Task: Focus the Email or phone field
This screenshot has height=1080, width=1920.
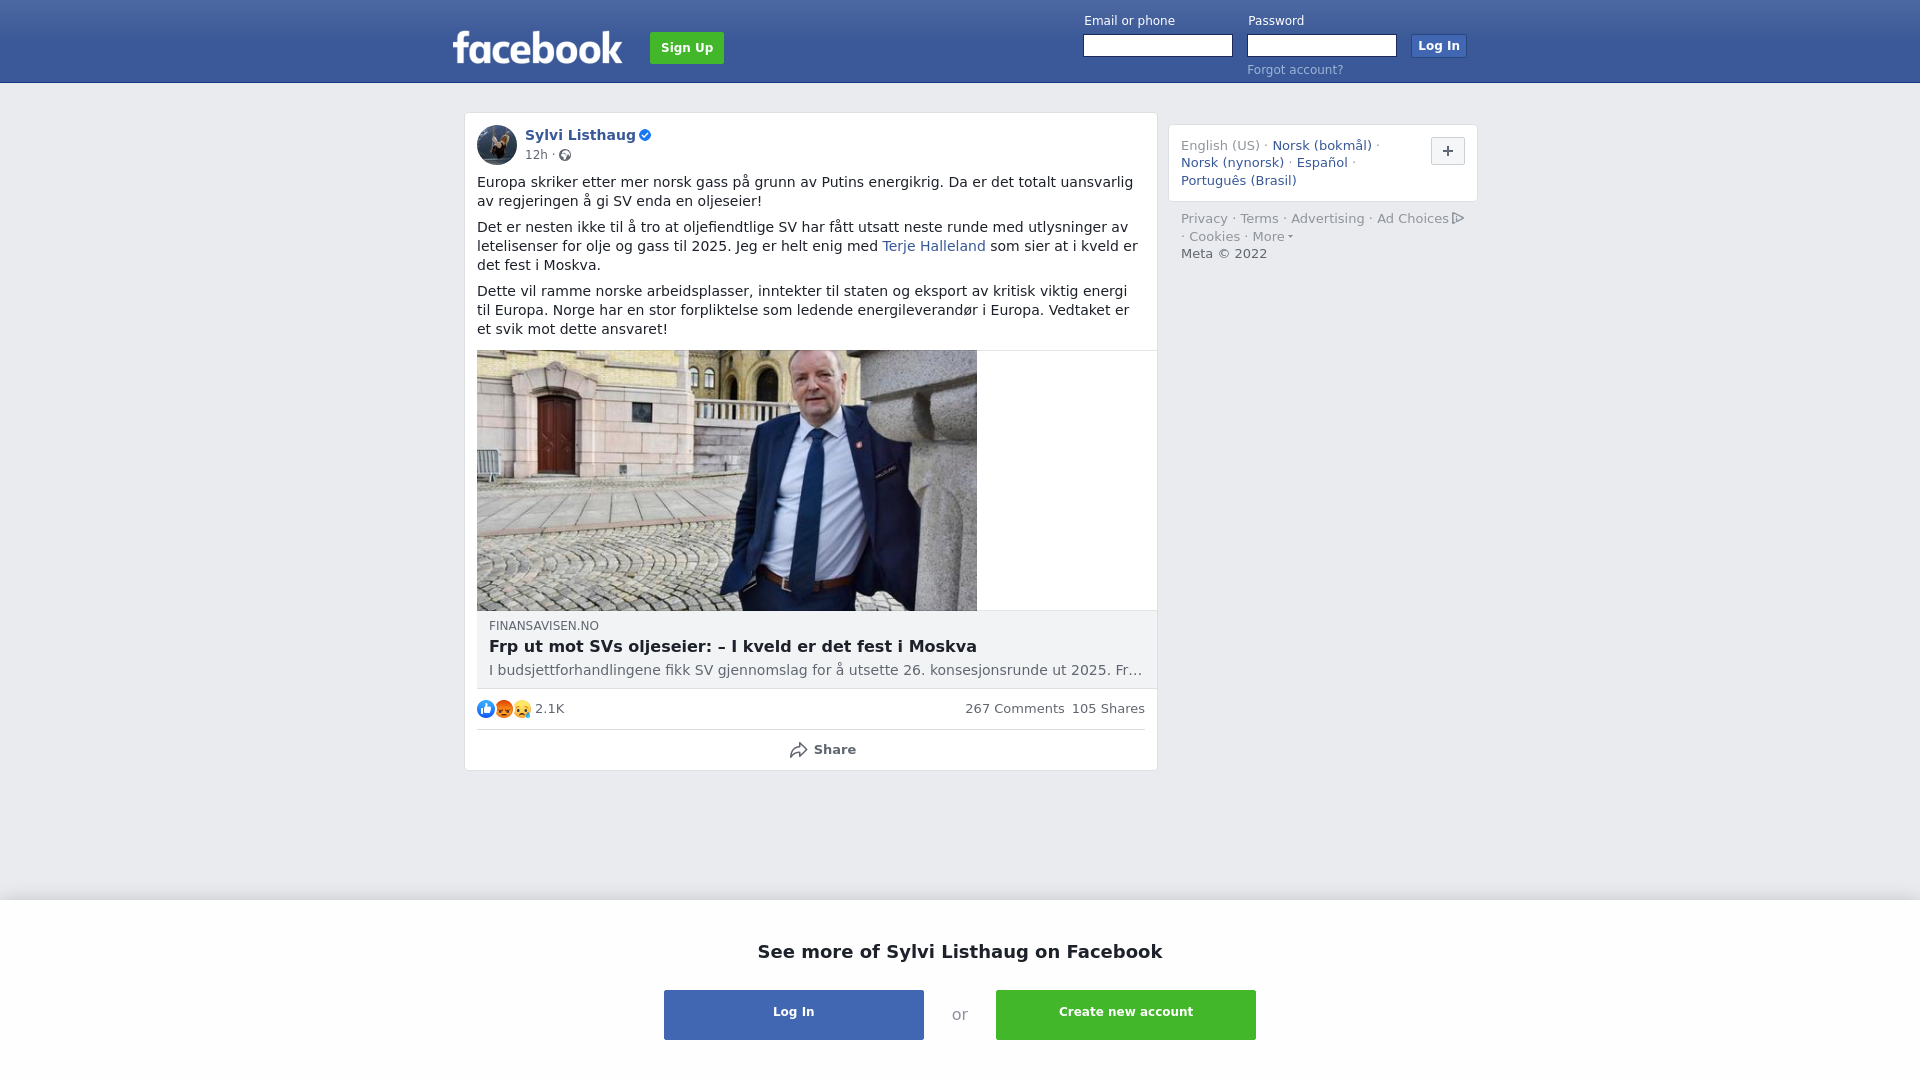Action: (1158, 46)
